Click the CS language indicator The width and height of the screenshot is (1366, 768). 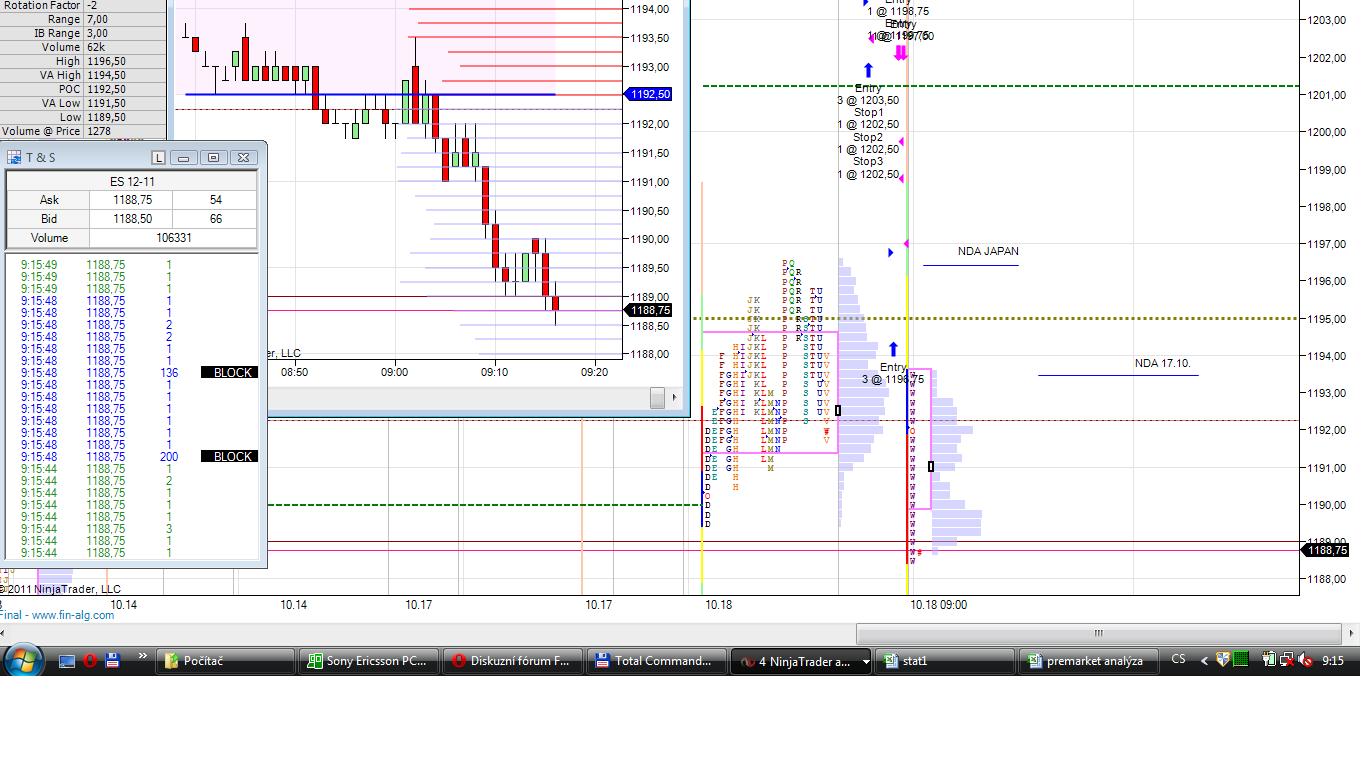point(1178,660)
